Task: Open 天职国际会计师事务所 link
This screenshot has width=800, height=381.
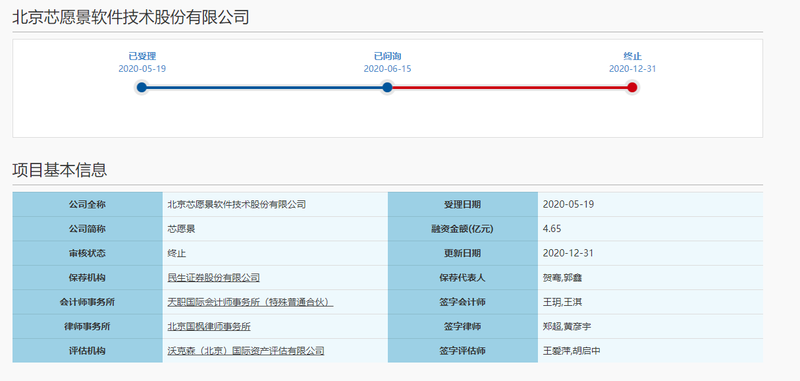Action: click(x=250, y=302)
